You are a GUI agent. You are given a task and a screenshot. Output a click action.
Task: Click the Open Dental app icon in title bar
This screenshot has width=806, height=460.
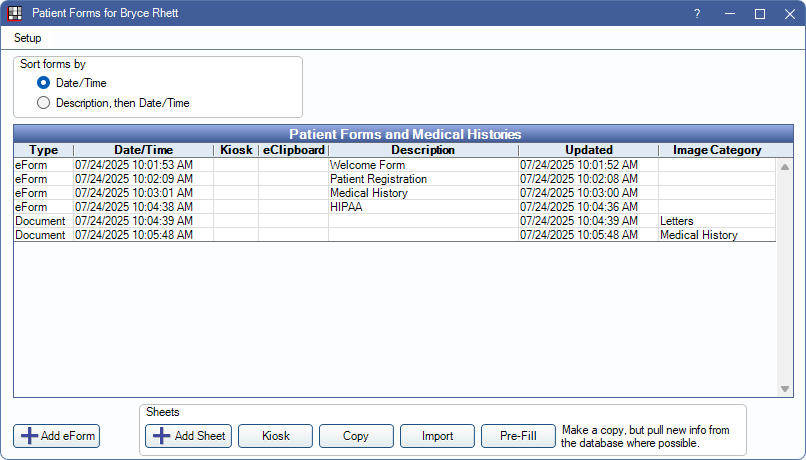click(15, 14)
